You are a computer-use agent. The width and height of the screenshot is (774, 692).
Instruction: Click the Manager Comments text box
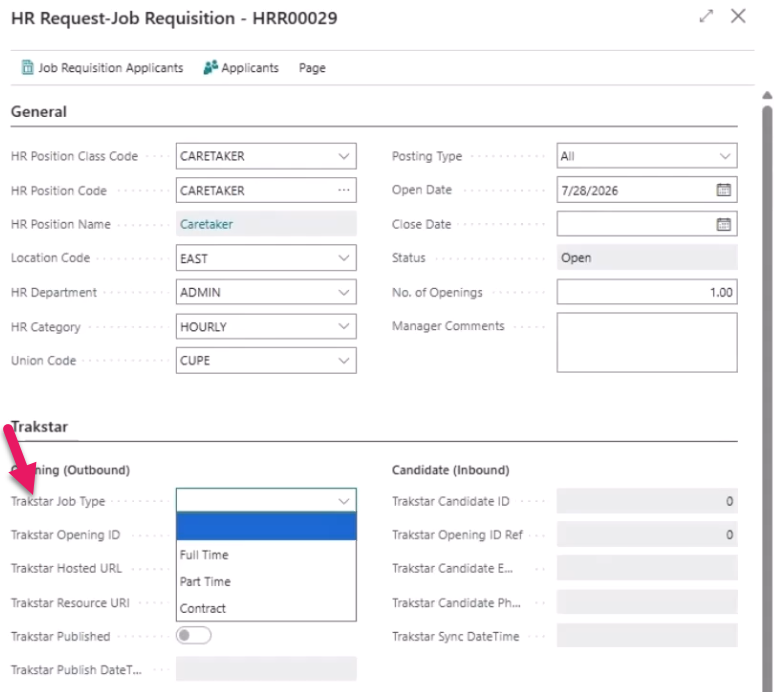(x=647, y=342)
